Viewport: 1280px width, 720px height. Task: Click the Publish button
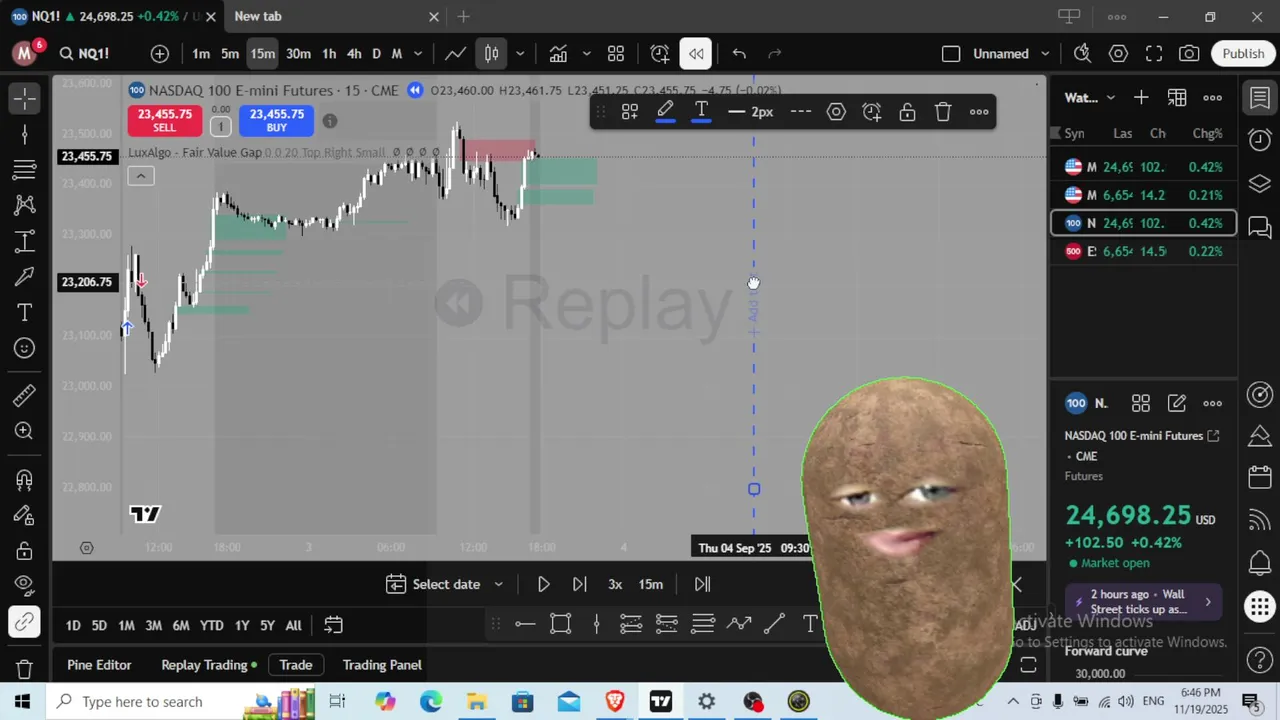tap(1243, 54)
